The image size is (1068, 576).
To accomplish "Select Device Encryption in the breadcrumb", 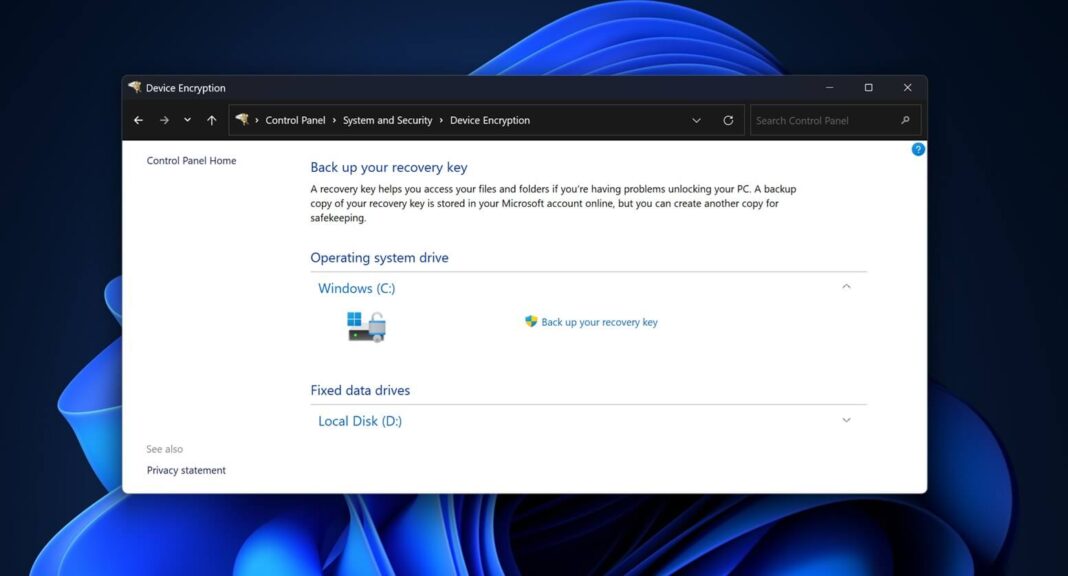I will [x=490, y=120].
